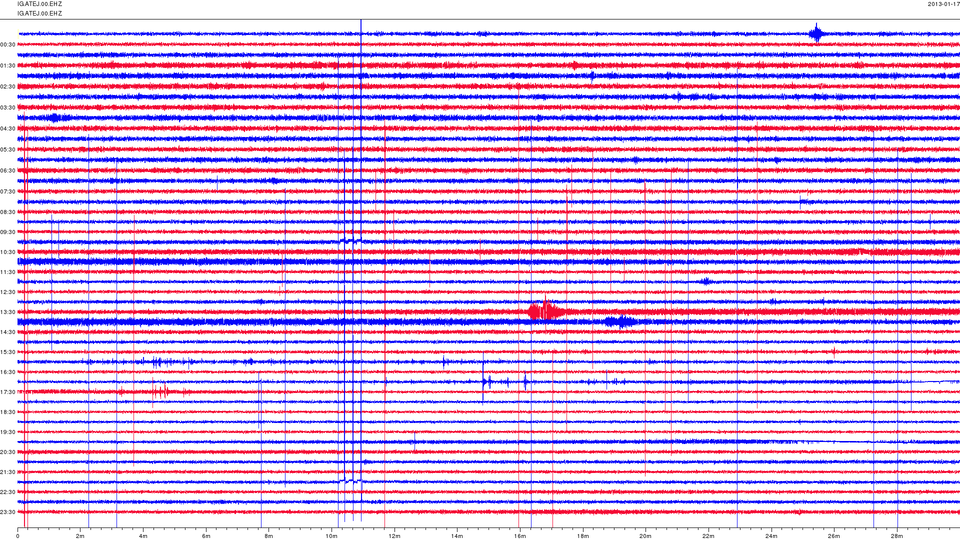Viewport: 960px width, 540px height.
Task: Click the 05:30 time label
Action: tap(7, 149)
